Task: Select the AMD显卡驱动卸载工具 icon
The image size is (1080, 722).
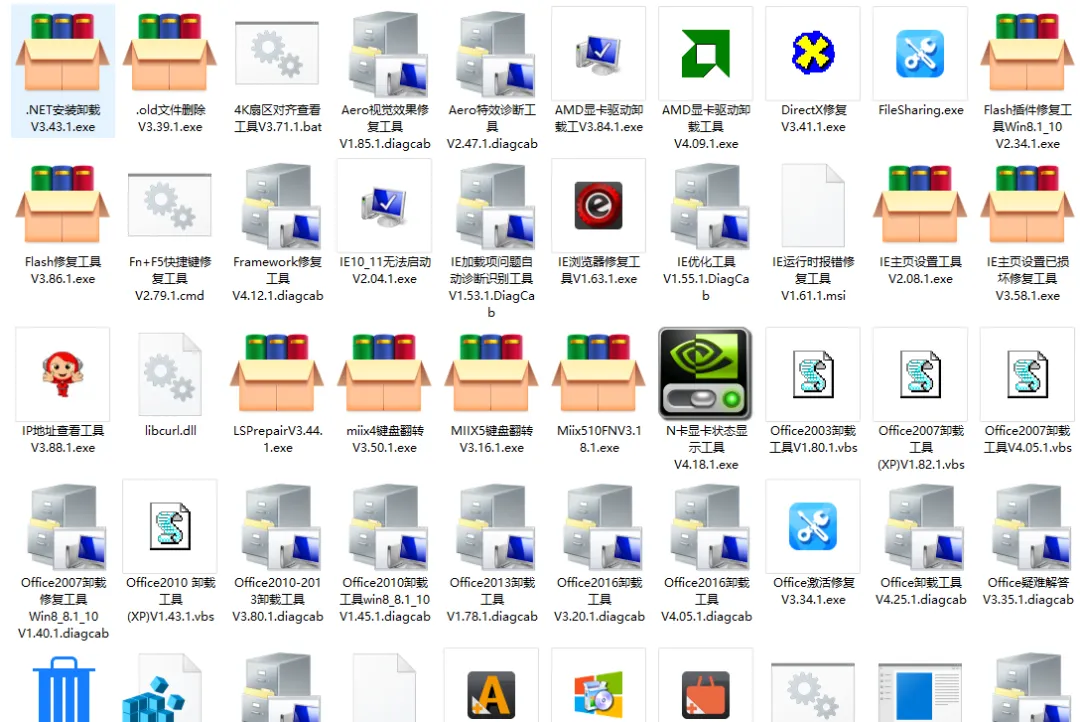Action: [706, 53]
